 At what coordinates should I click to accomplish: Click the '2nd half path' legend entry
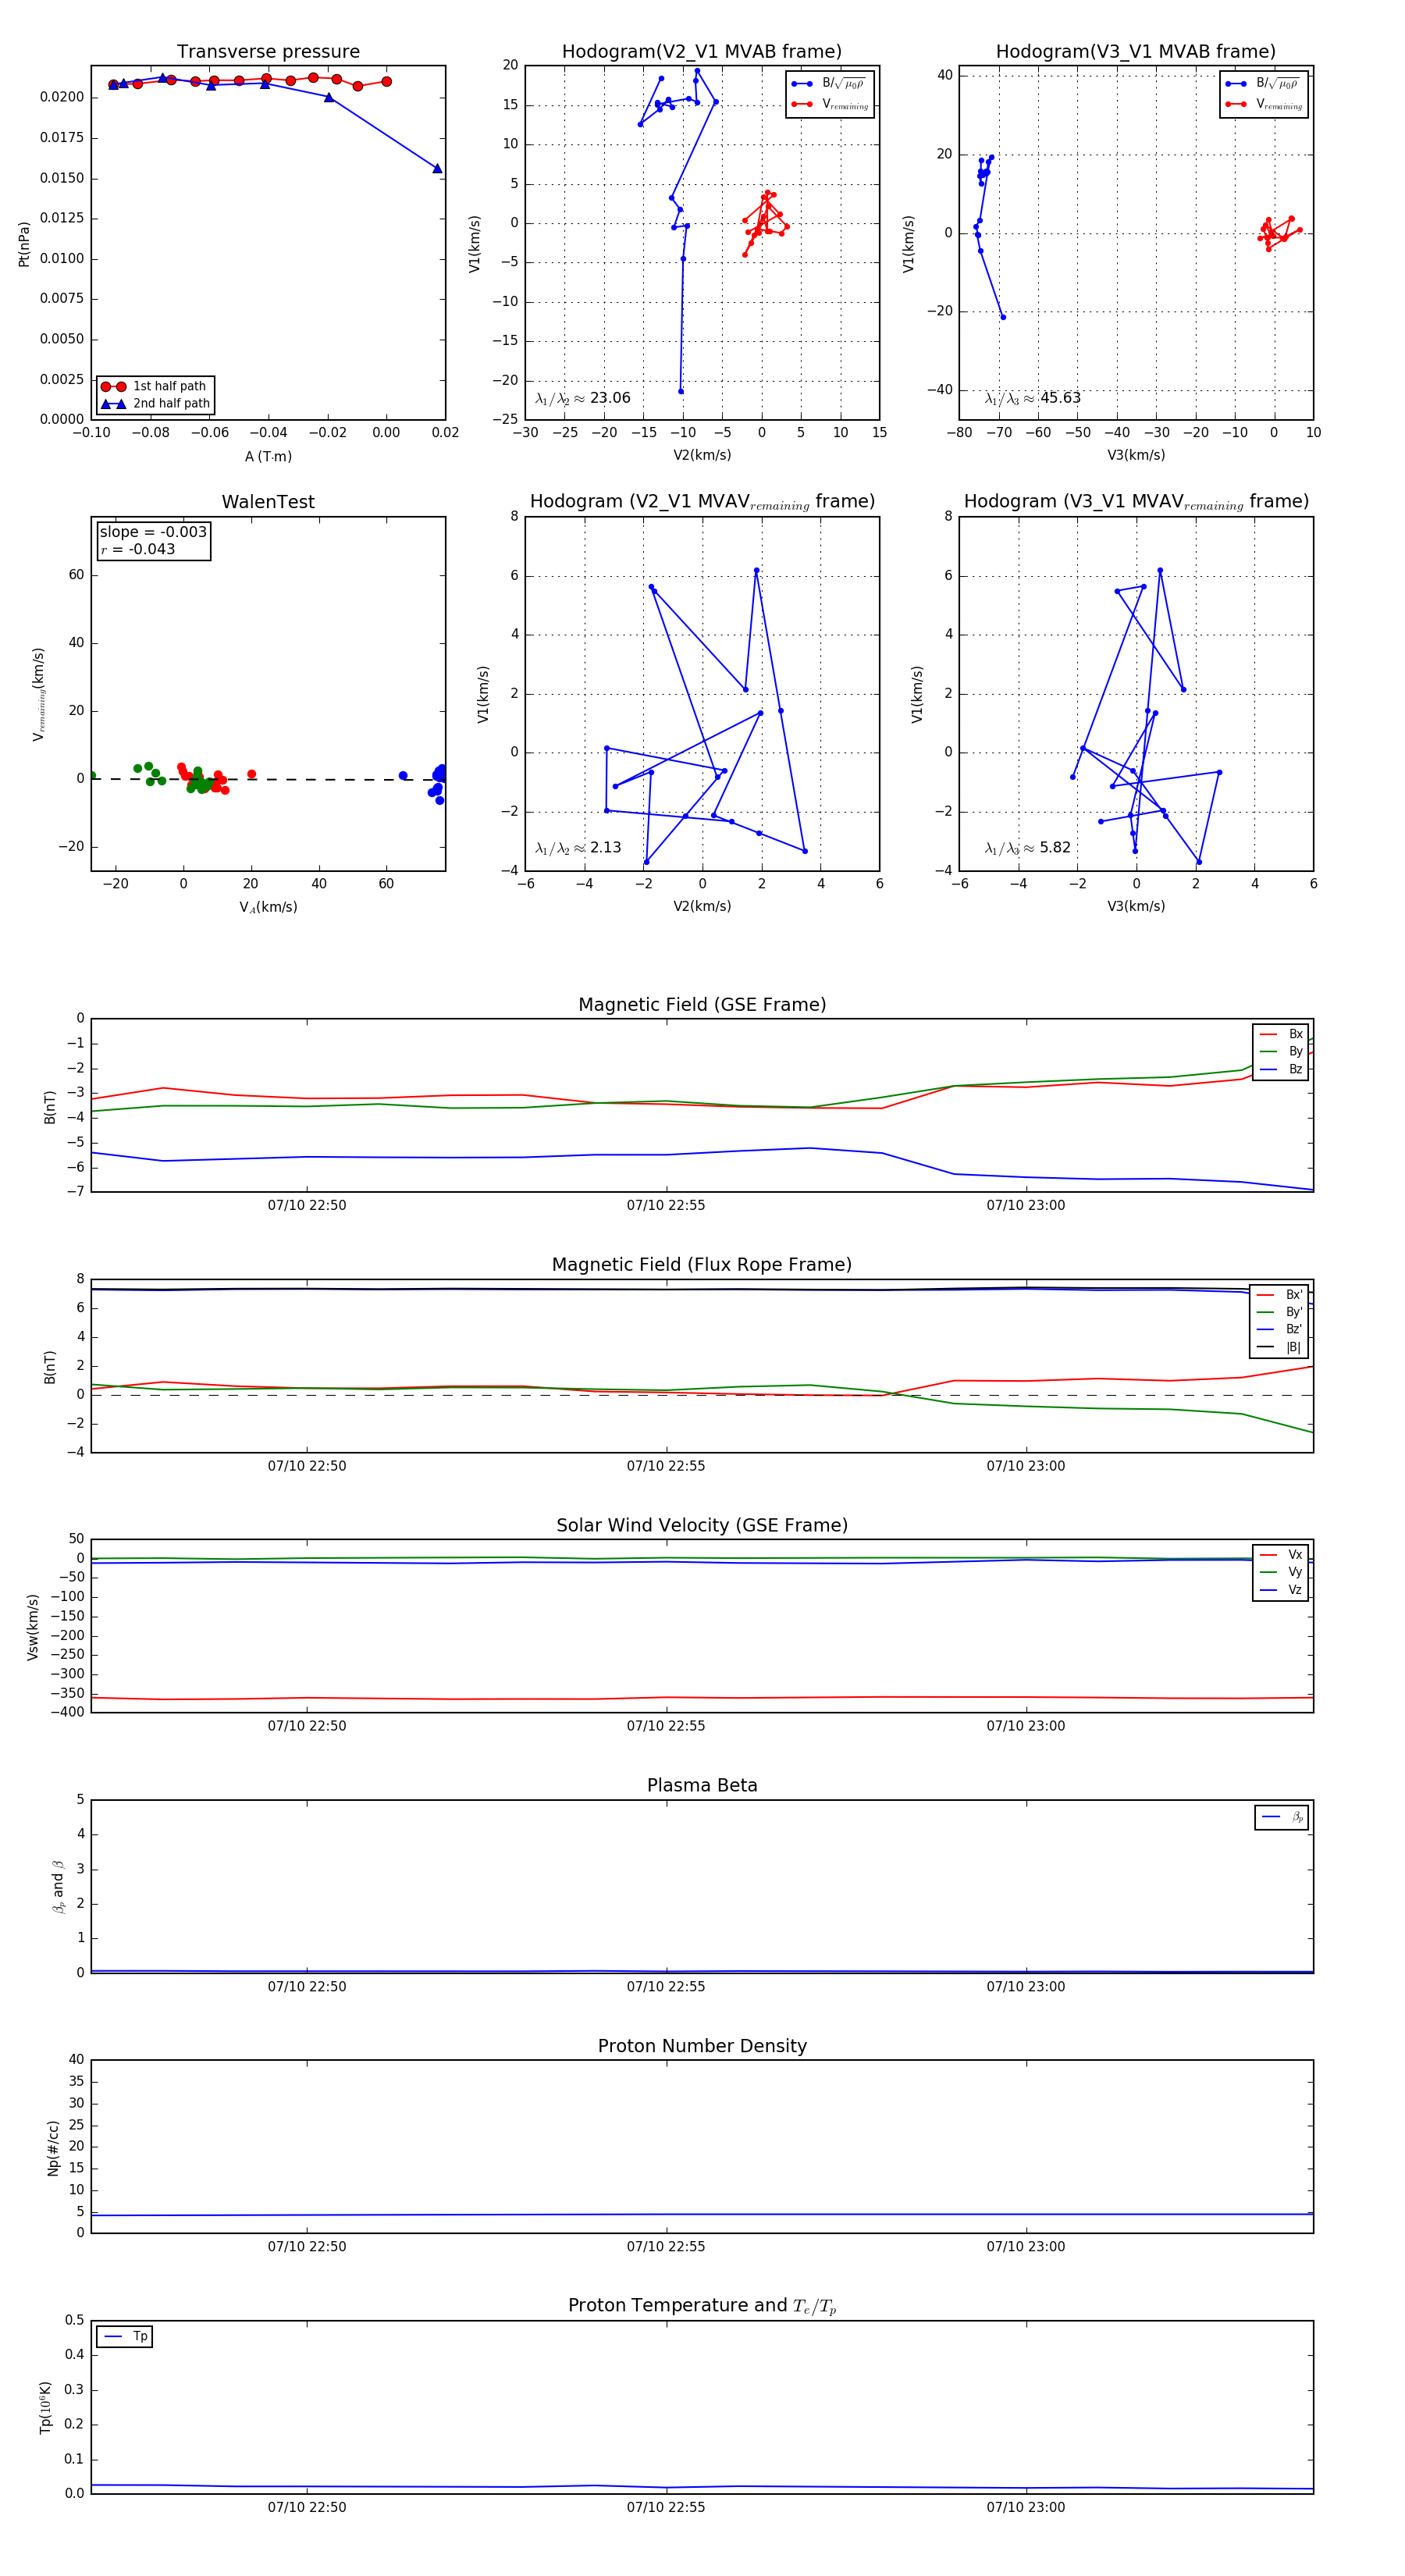[x=156, y=404]
